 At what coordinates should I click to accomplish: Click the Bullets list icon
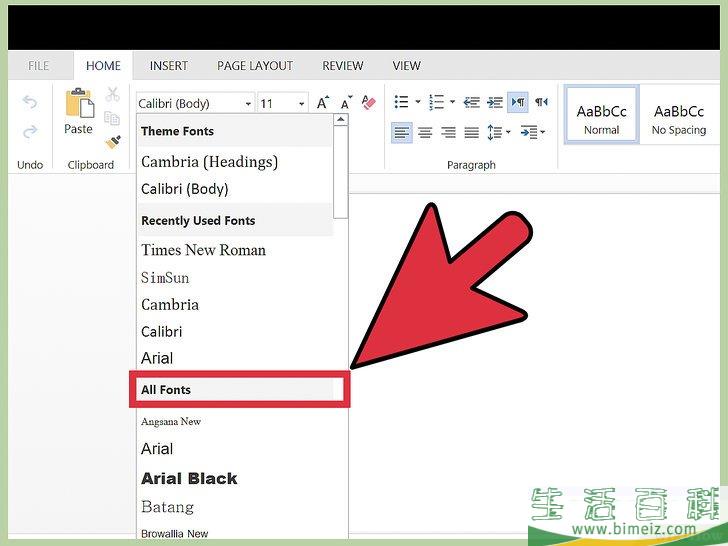401,102
